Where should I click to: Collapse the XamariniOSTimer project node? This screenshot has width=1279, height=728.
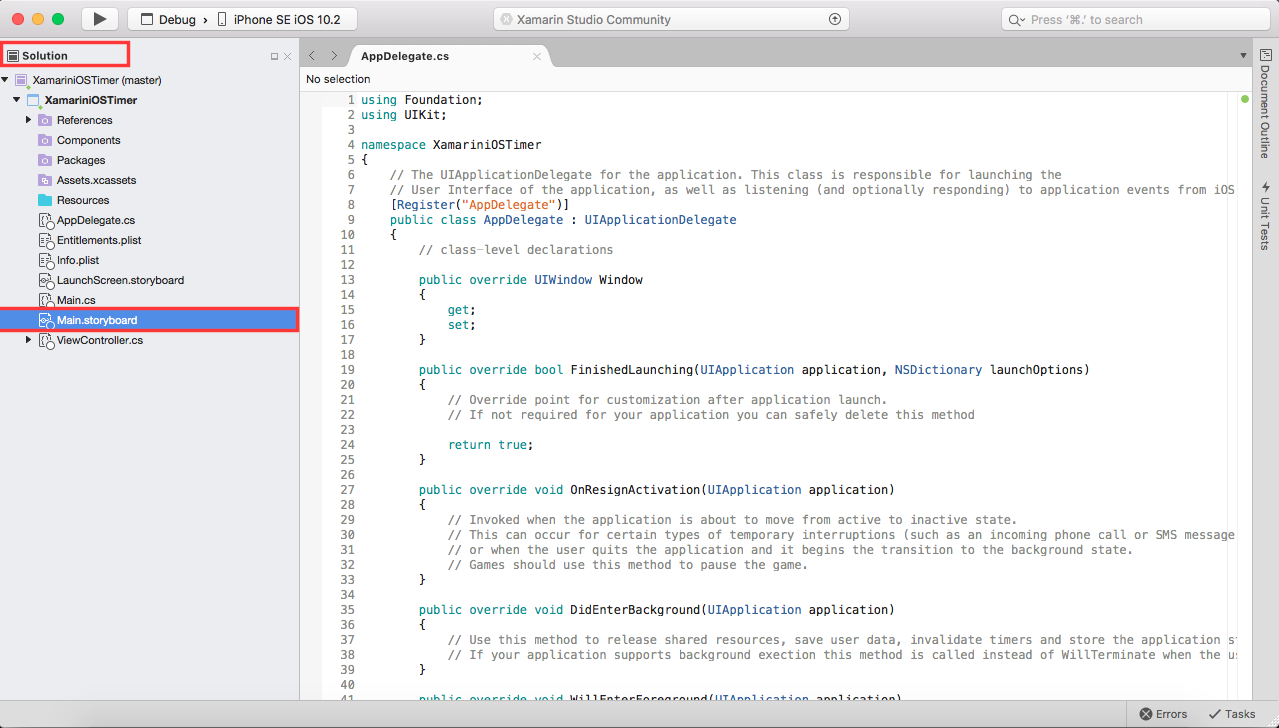[x=14, y=100]
